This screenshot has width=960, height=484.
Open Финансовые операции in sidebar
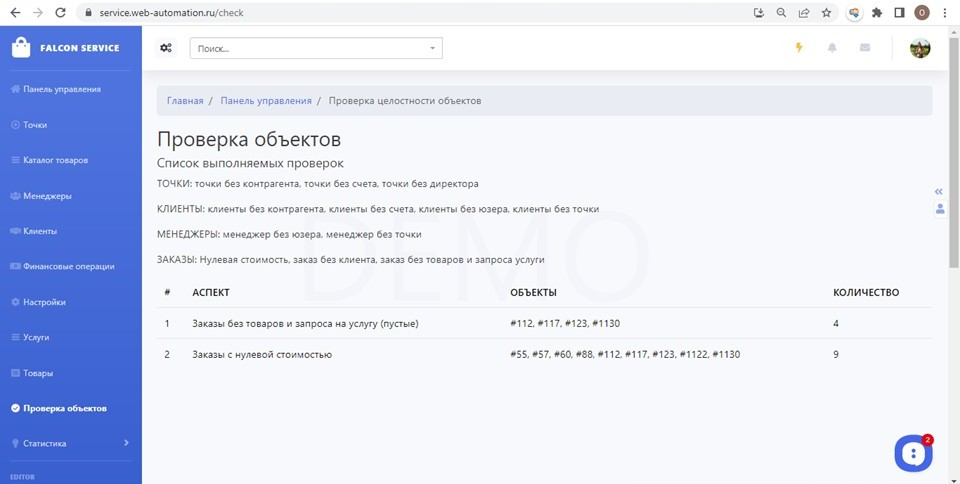(x=62, y=267)
